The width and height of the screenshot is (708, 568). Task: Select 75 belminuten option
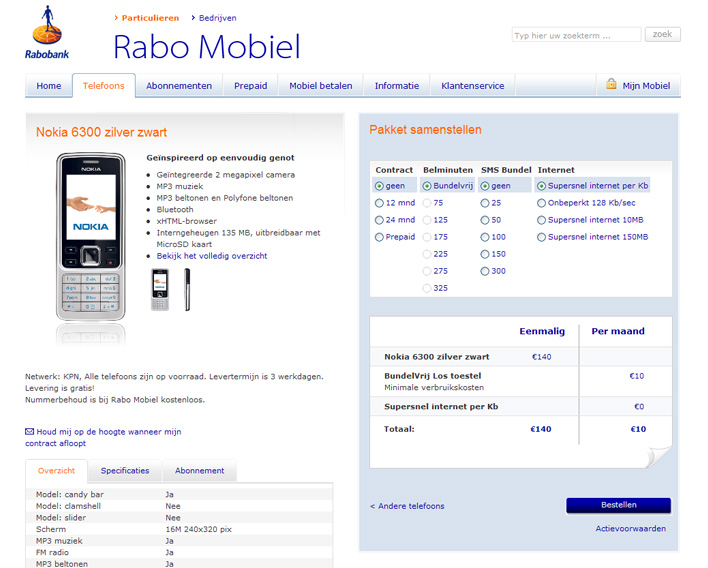[427, 203]
